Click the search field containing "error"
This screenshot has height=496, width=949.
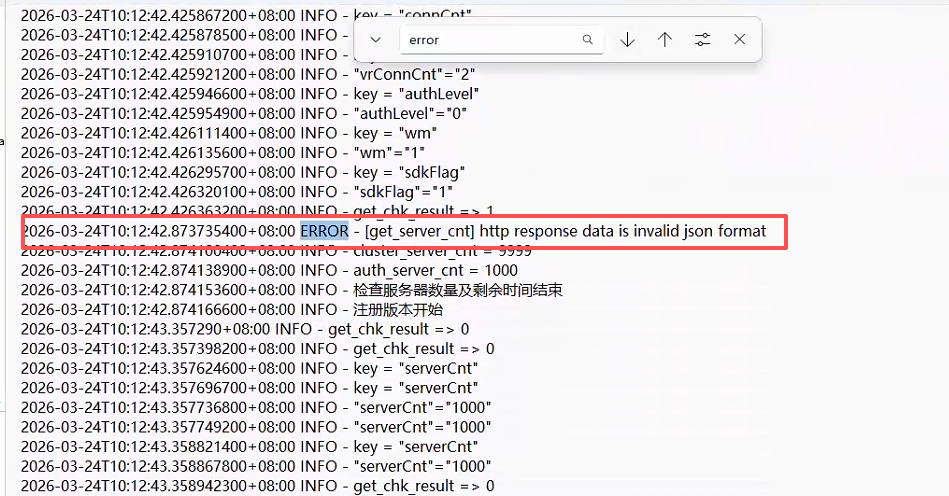pyautogui.click(x=490, y=40)
